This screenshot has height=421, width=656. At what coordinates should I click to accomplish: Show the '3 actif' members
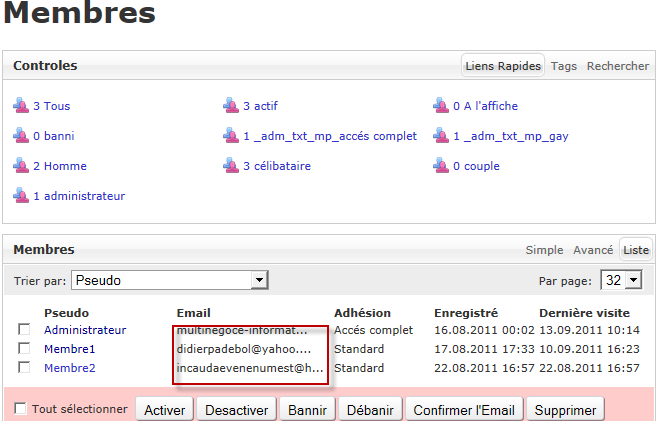click(260, 106)
